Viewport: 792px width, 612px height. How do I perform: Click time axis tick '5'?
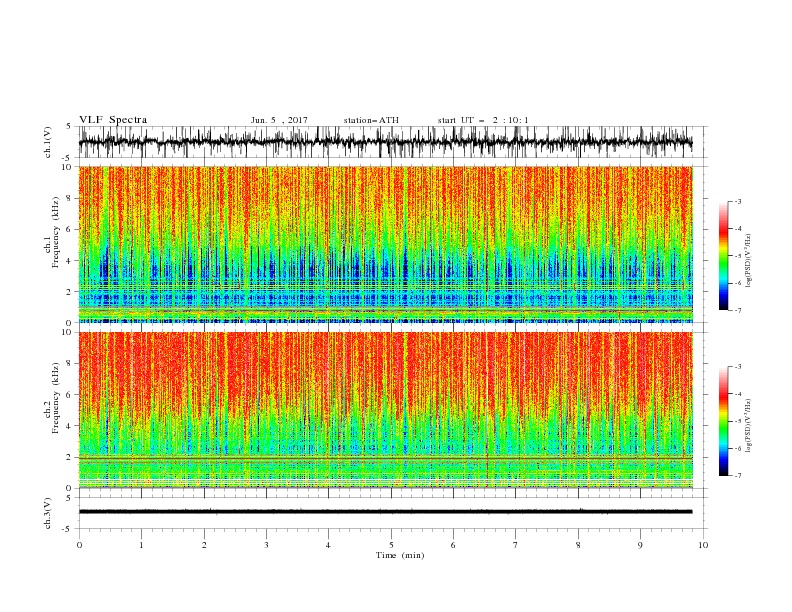[391, 545]
